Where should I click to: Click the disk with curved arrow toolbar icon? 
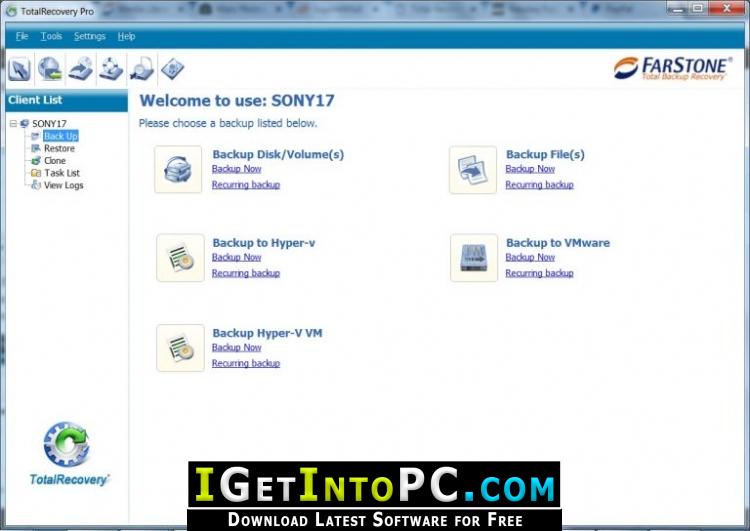point(81,69)
